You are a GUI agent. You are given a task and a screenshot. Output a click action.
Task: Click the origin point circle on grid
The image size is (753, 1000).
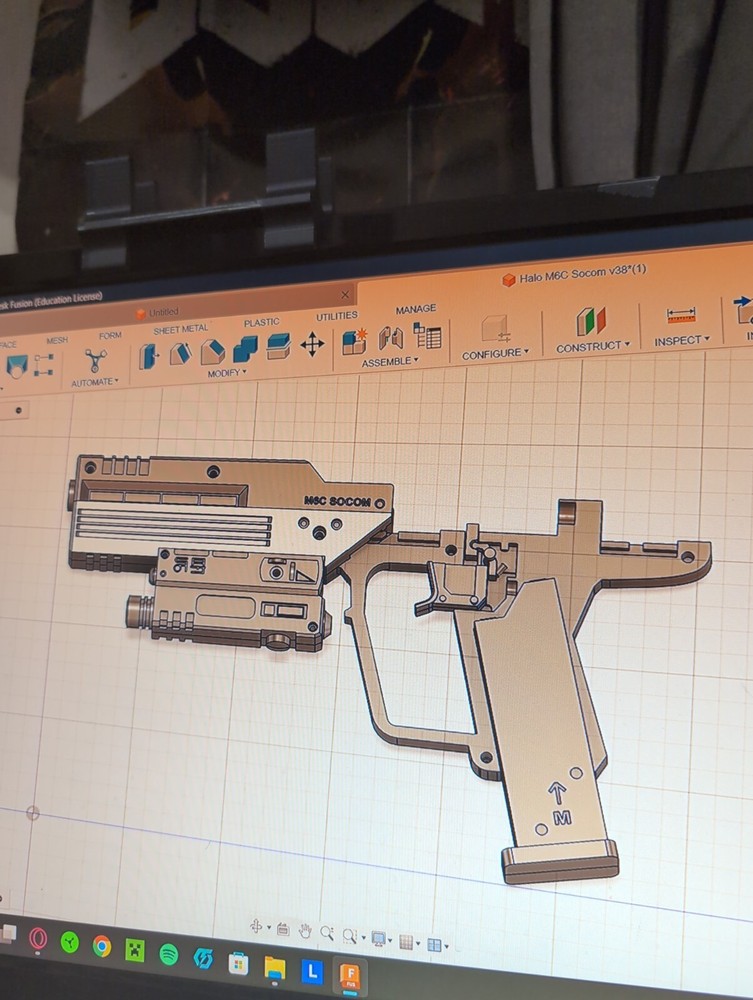pos(33,812)
